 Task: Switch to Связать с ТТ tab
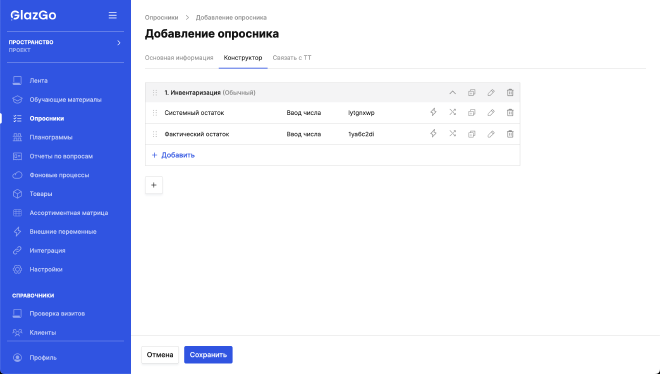pos(292,58)
